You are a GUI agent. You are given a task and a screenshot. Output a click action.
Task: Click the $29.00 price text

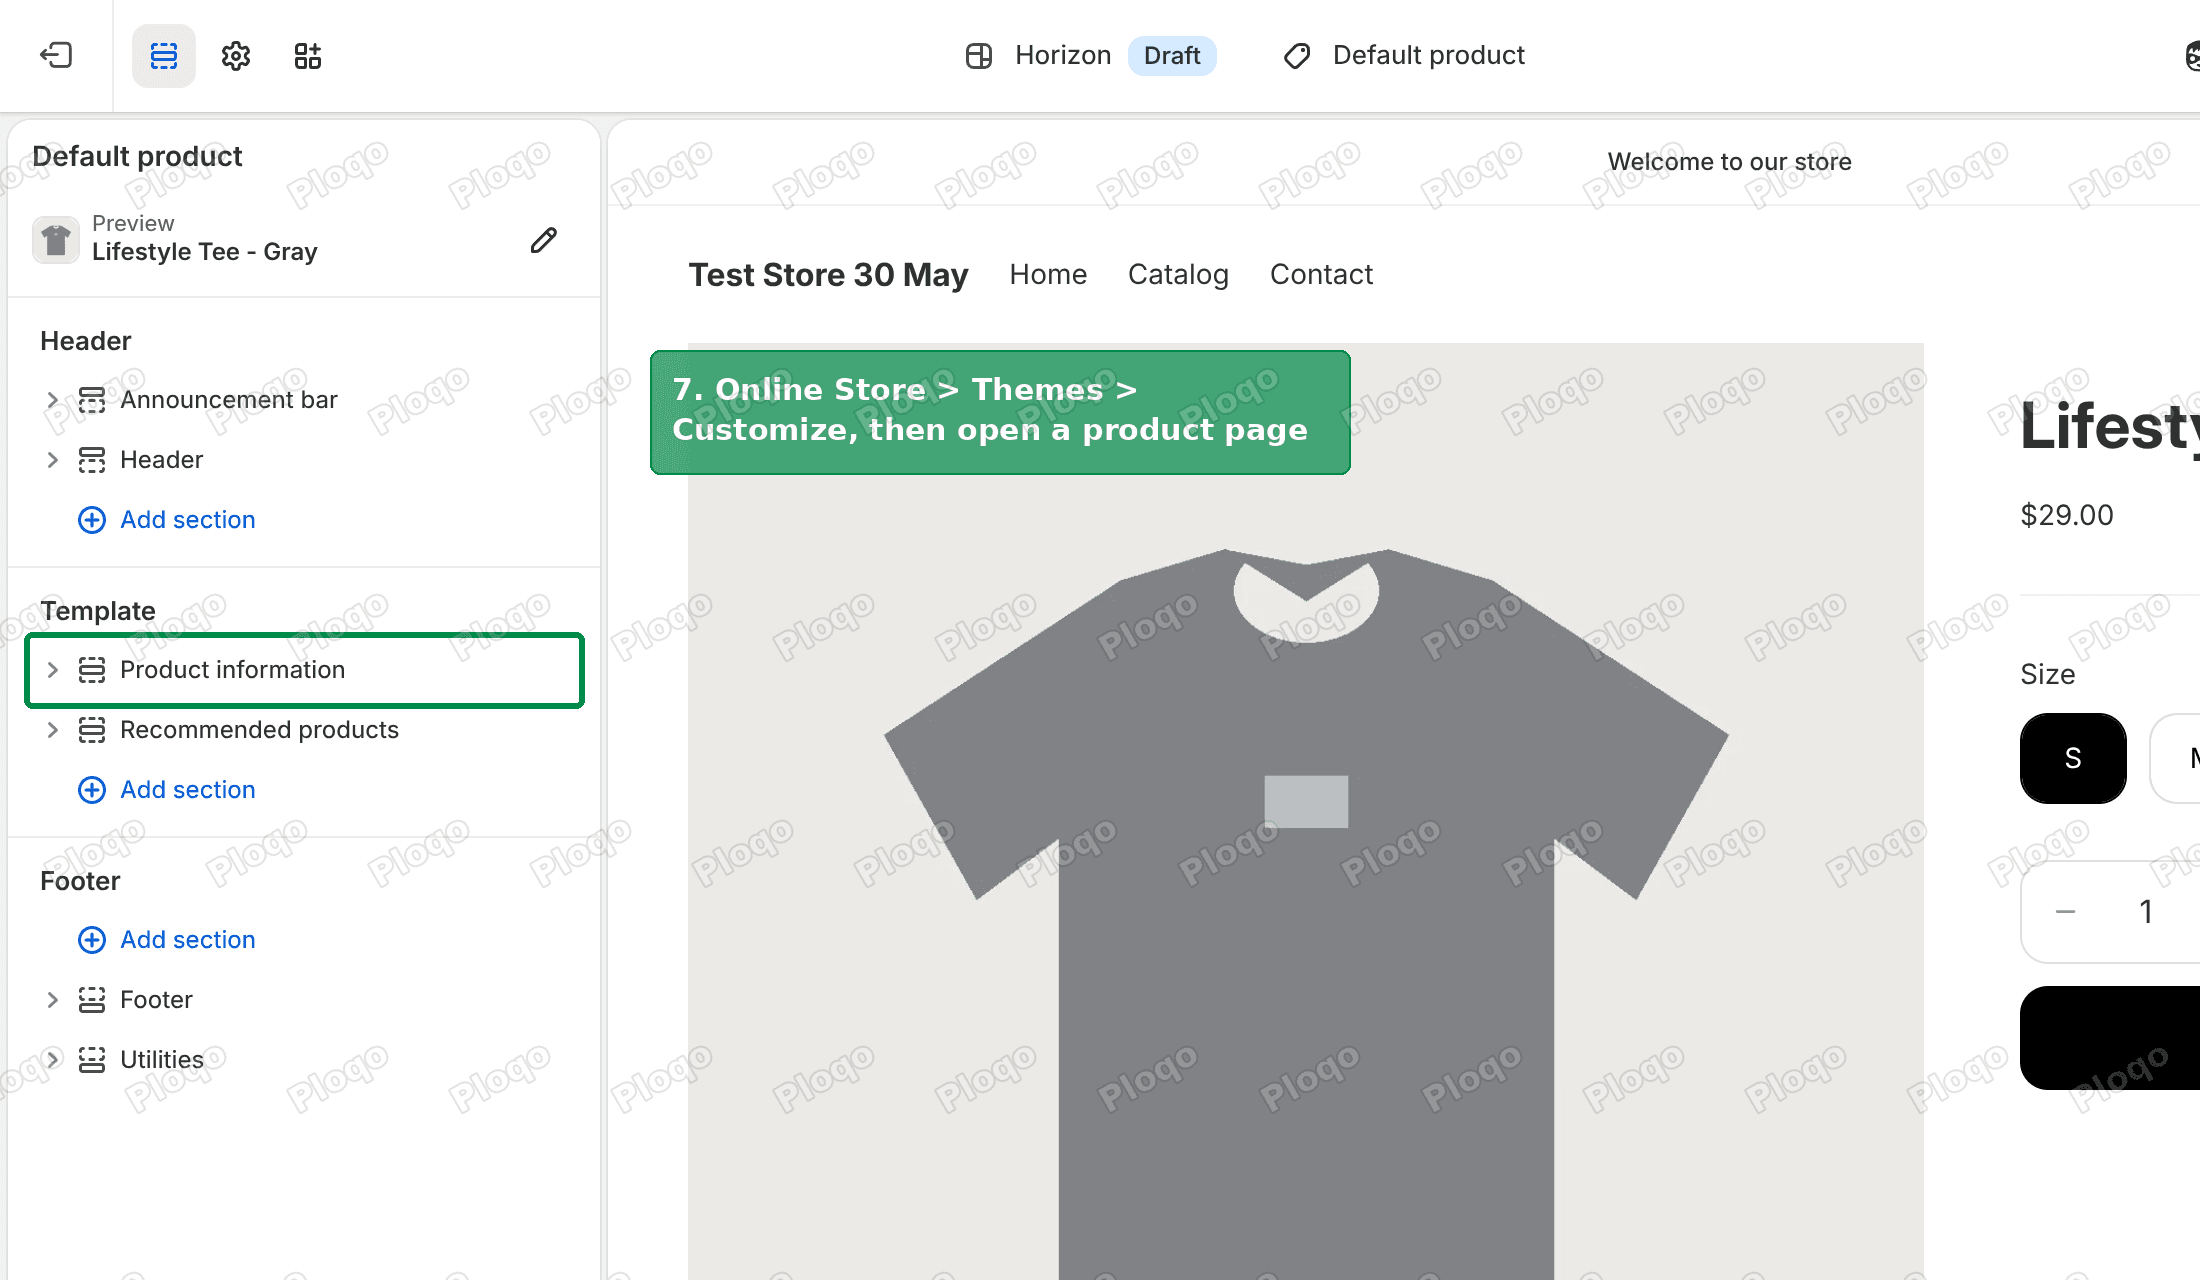[x=2067, y=516]
